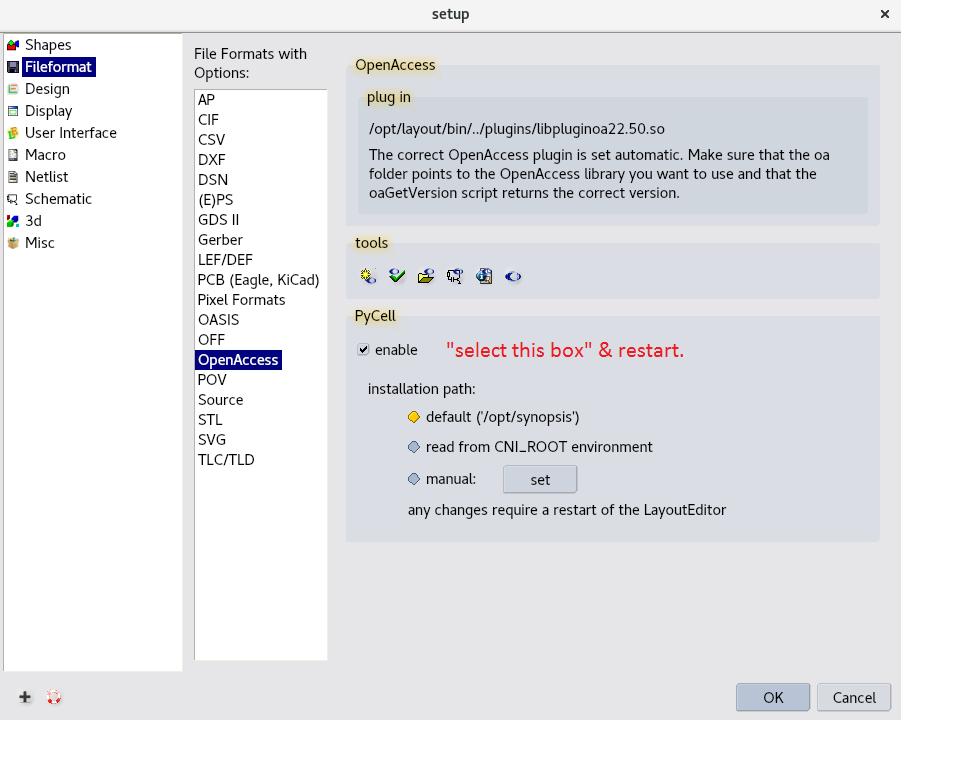This screenshot has height=772, width=972.
Task: Click the info document OpenAccess tool icon
Action: click(x=484, y=276)
